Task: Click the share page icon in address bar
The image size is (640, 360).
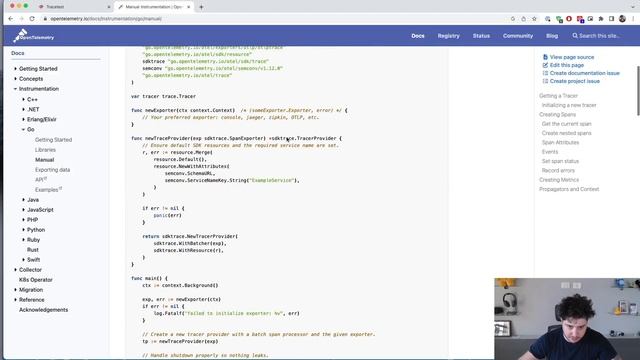Action: coord(524,19)
